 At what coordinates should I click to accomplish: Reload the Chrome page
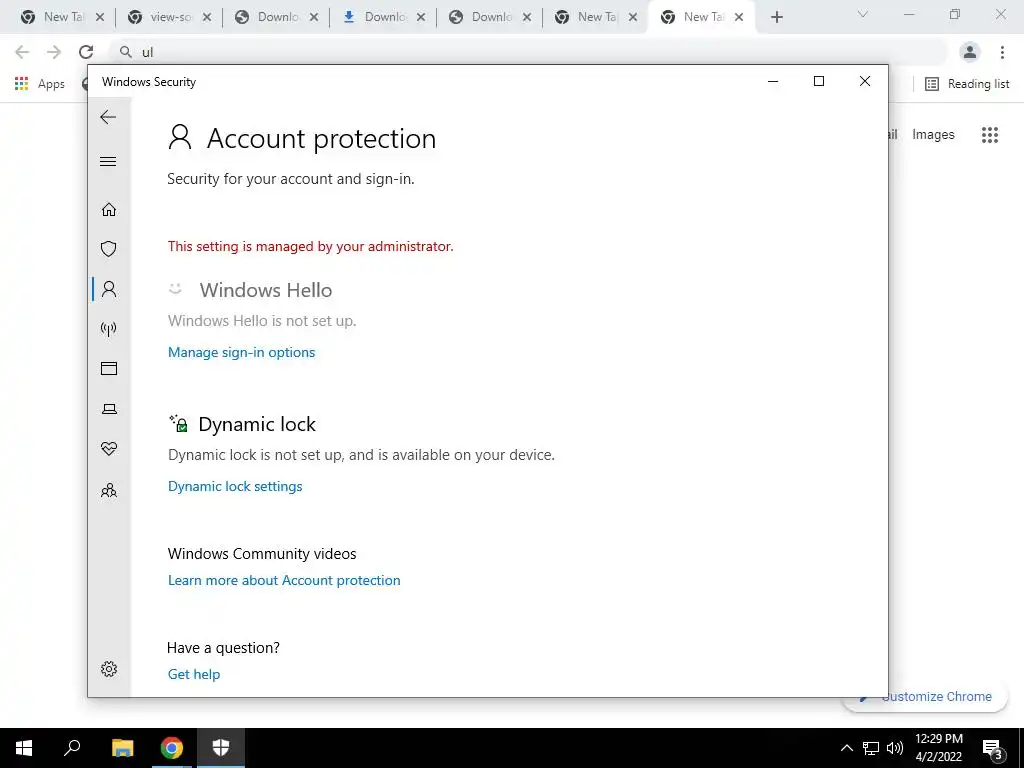coord(86,52)
